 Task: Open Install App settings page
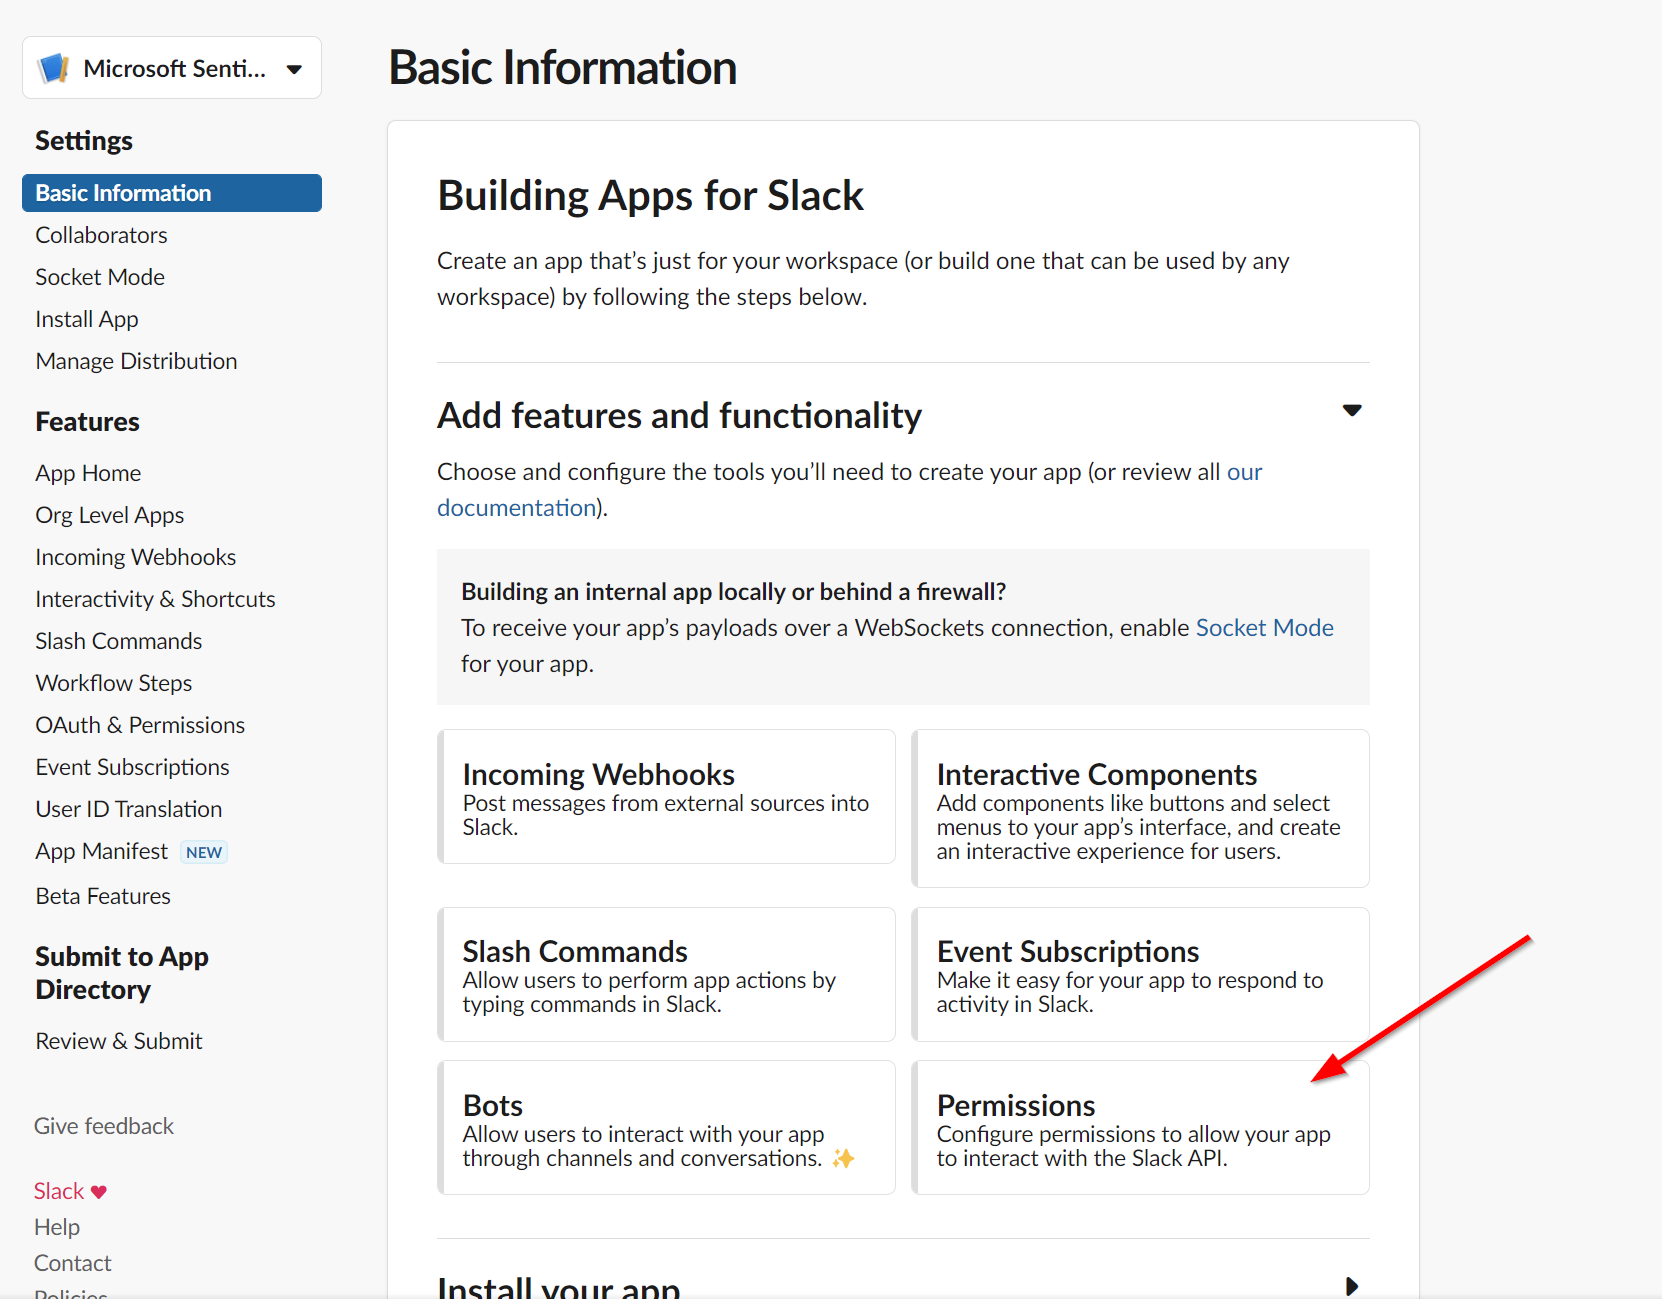[87, 319]
